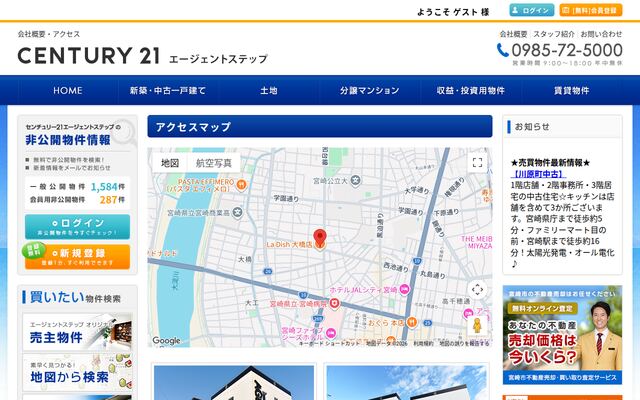Image resolution: width=640 pixels, height=400 pixels.
Task: Click 地図の誤りを報告する link
Action: (x=464, y=344)
